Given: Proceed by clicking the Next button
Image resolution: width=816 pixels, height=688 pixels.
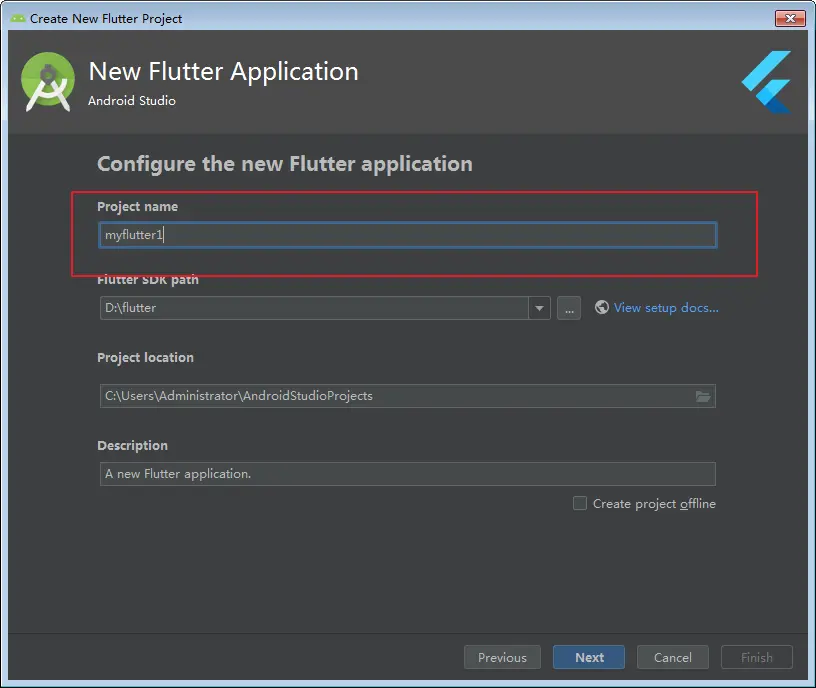Looking at the screenshot, I should click(x=588, y=657).
